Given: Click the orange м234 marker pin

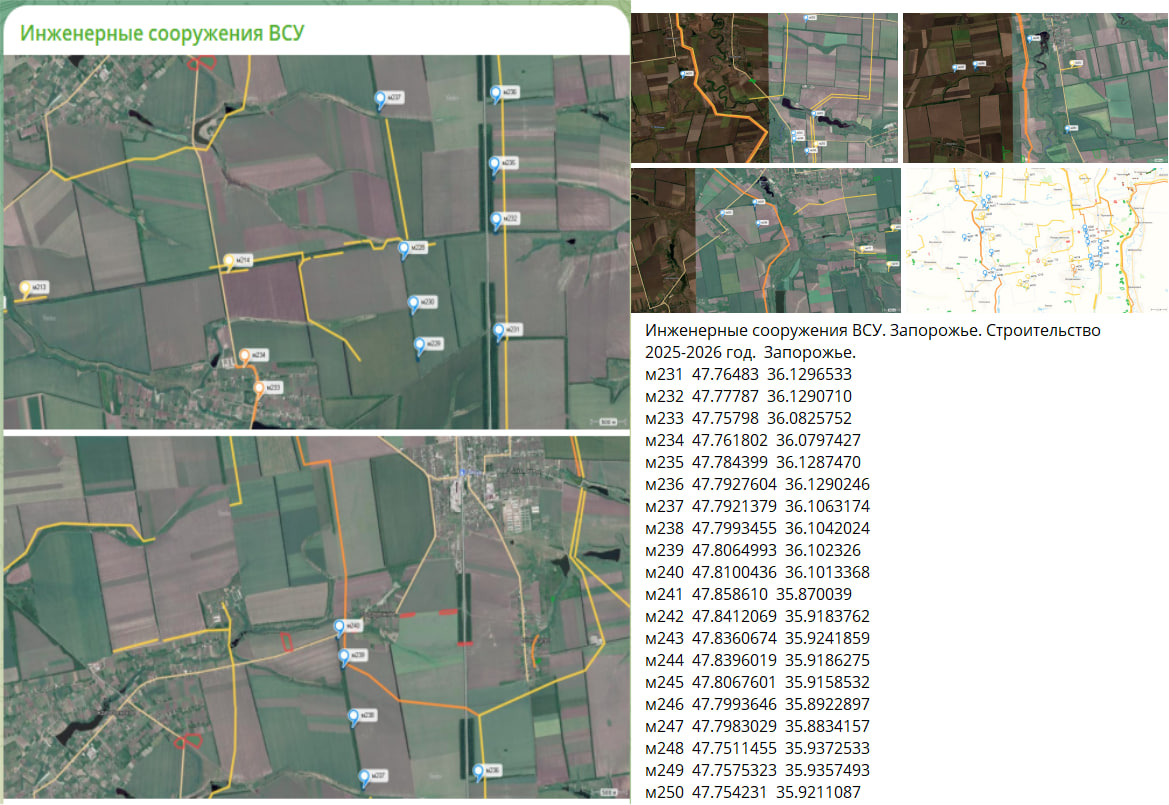Looking at the screenshot, I should click(246, 355).
